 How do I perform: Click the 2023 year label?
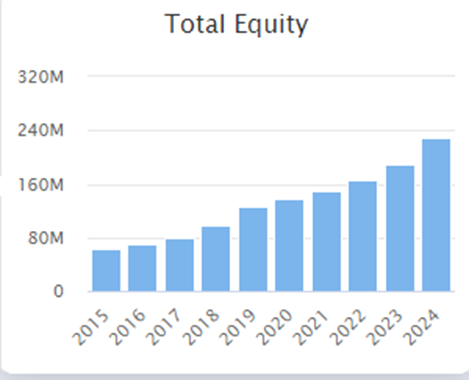pyautogui.click(x=384, y=328)
